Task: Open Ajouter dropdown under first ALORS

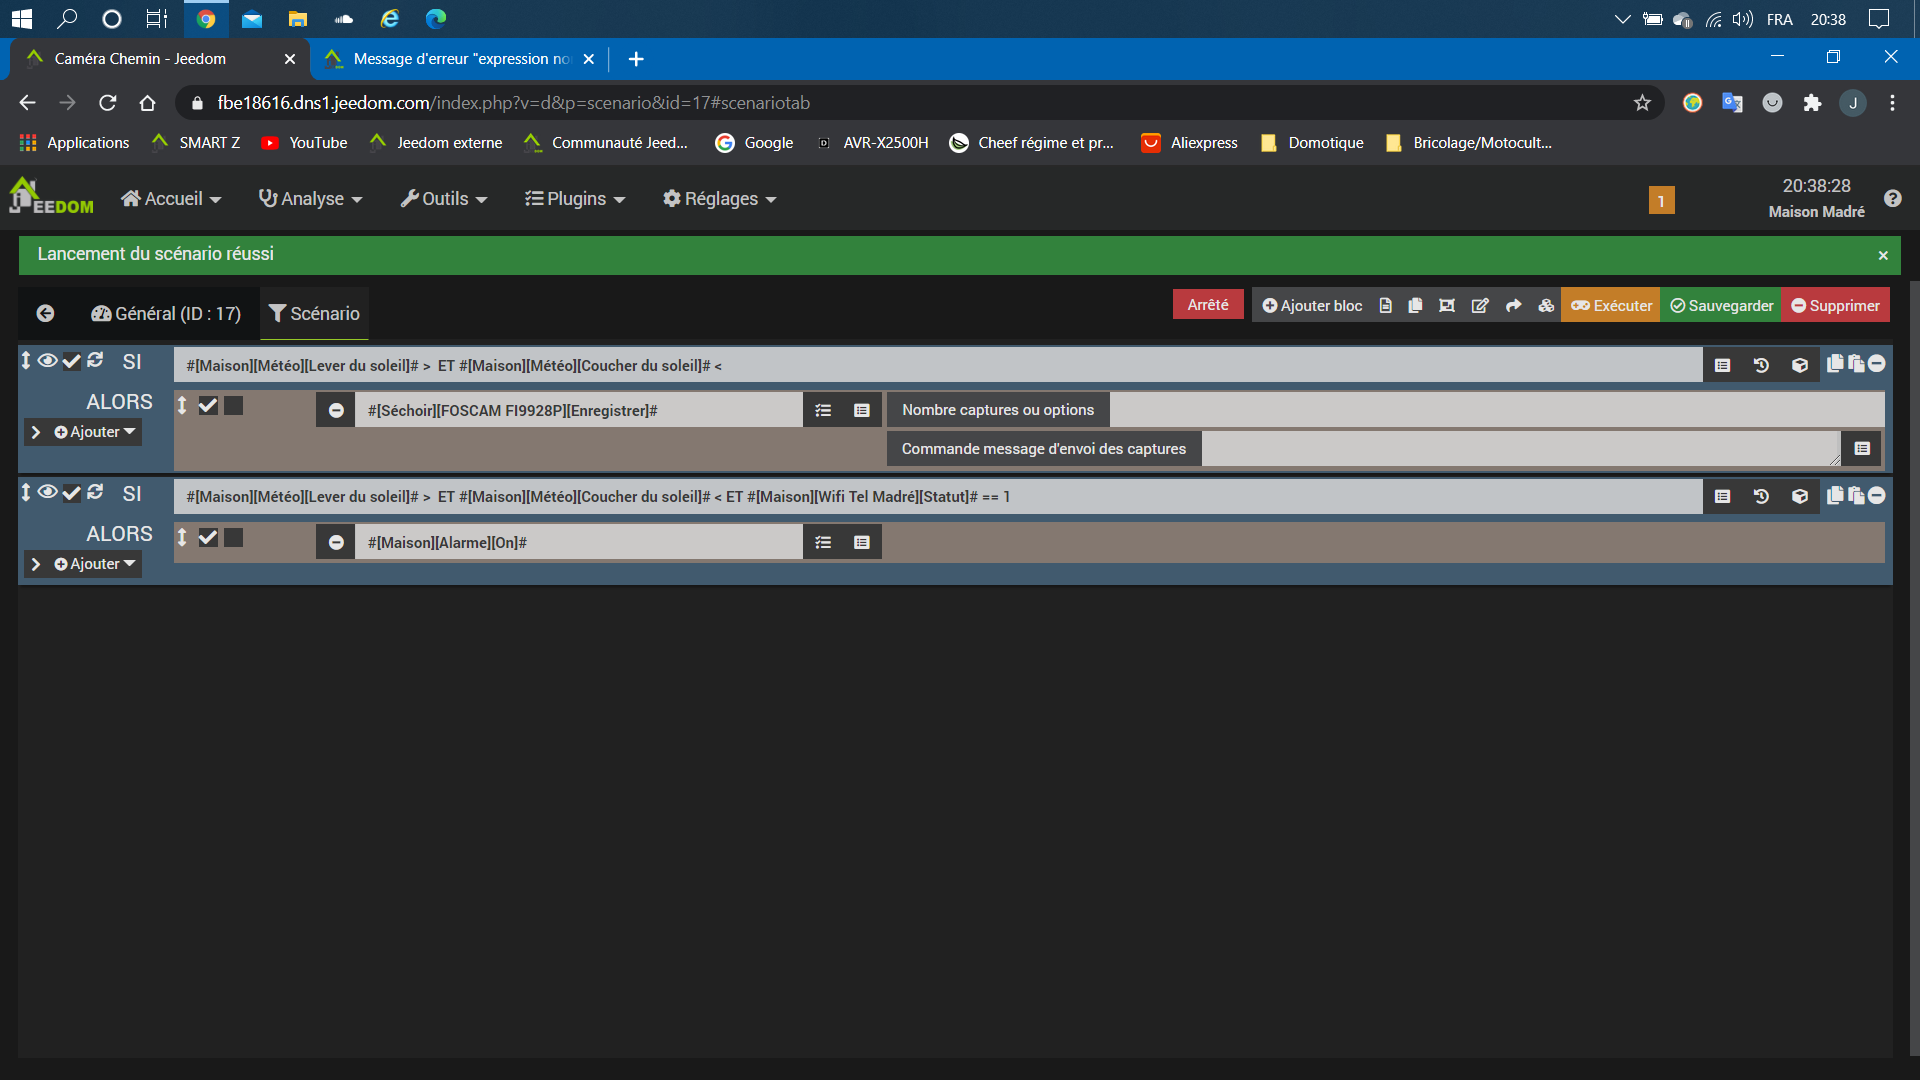Action: (x=95, y=432)
